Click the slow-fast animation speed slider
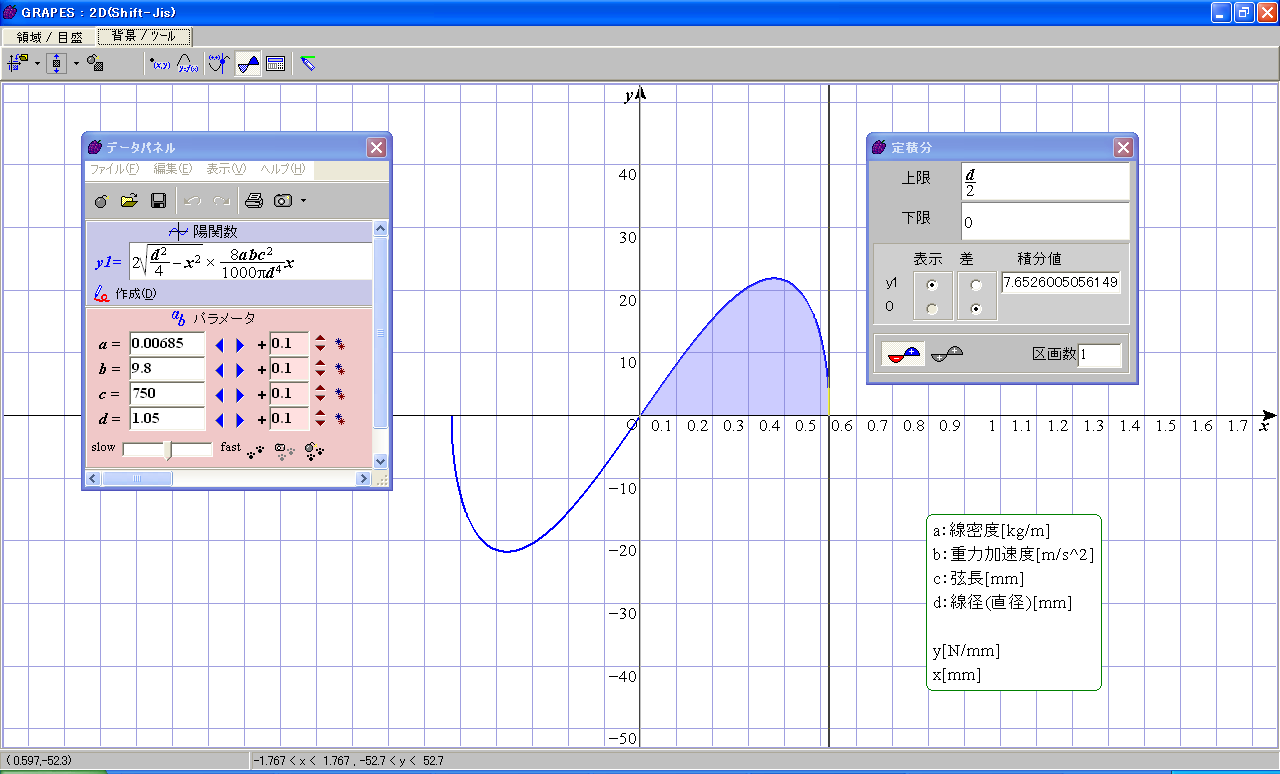Screen dimensions: 1280x774 tap(167, 450)
